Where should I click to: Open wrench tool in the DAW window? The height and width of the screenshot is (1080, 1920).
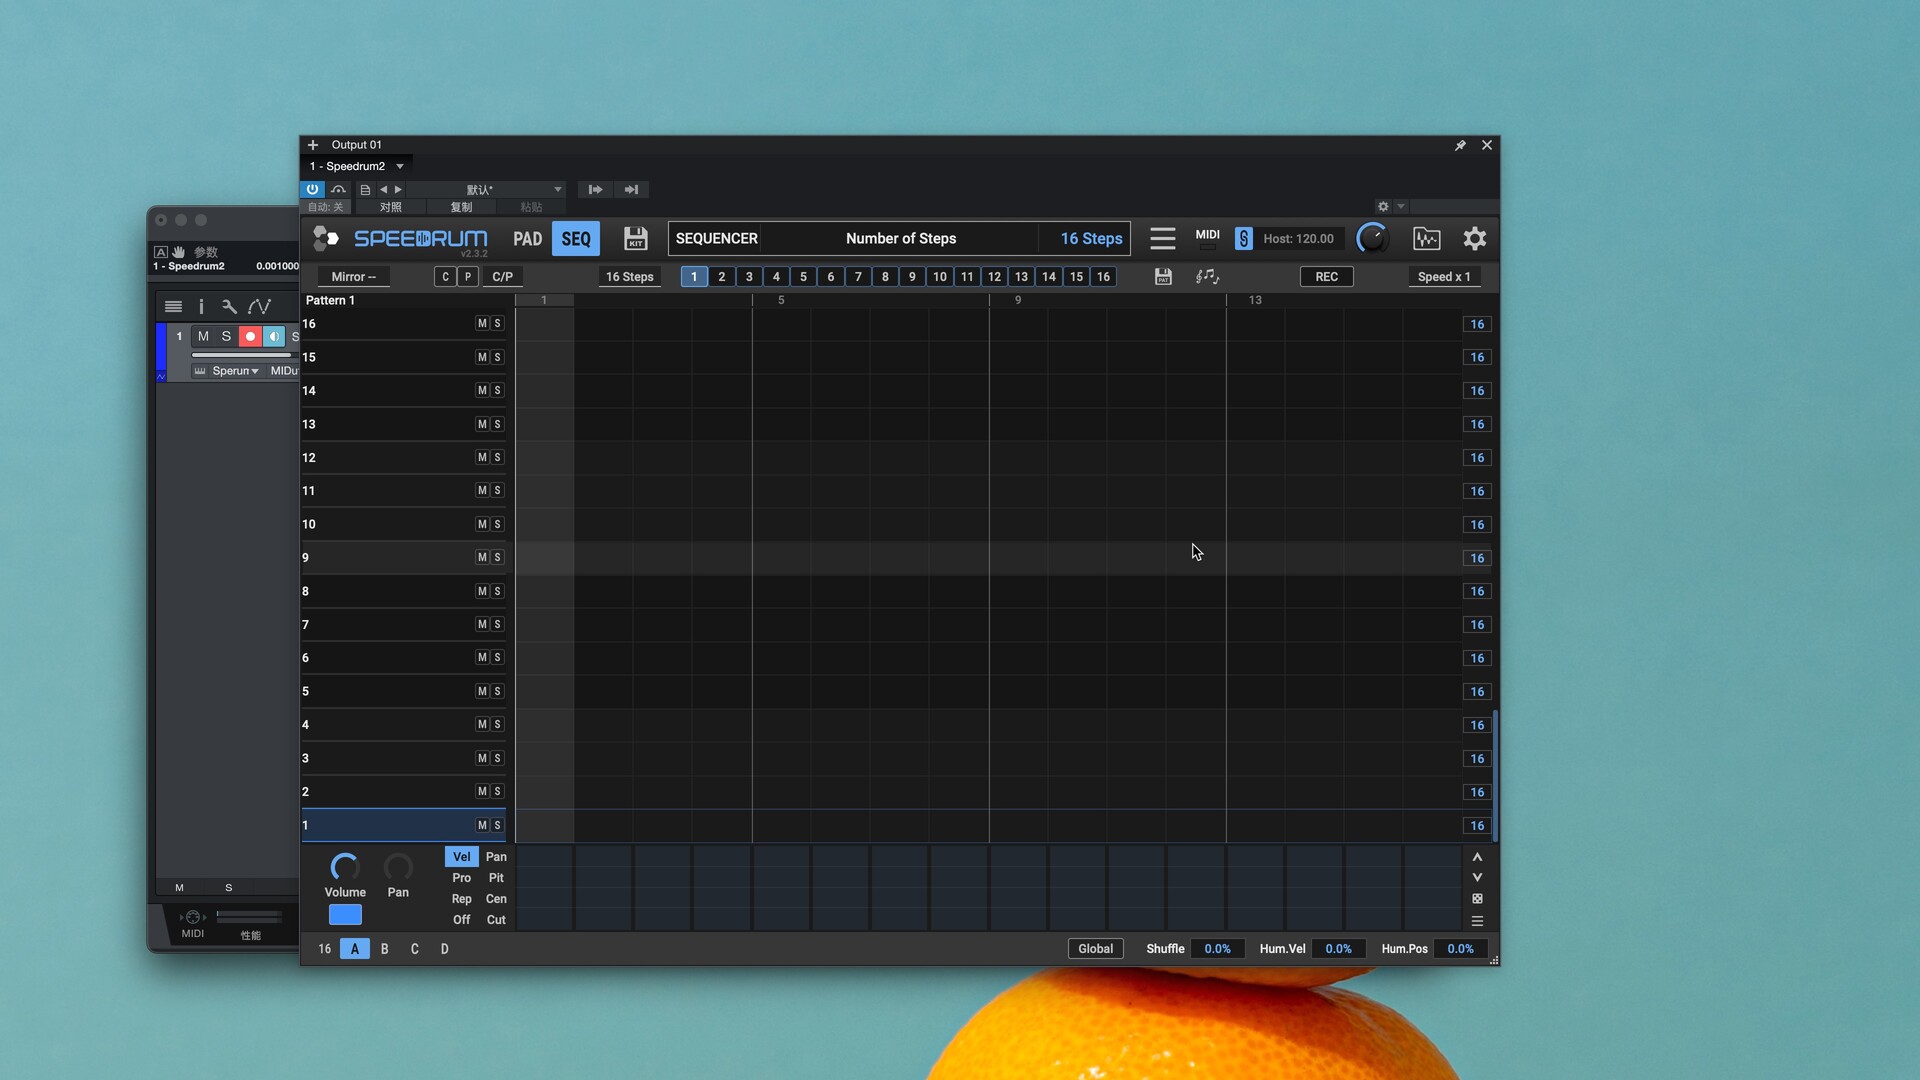pyautogui.click(x=229, y=307)
